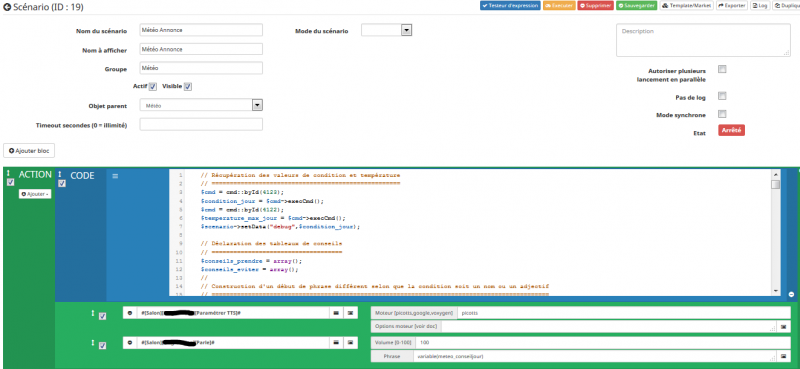800x369 pixels.
Task: Click scroll-down arrow of the code editor
Action: click(x=776, y=291)
